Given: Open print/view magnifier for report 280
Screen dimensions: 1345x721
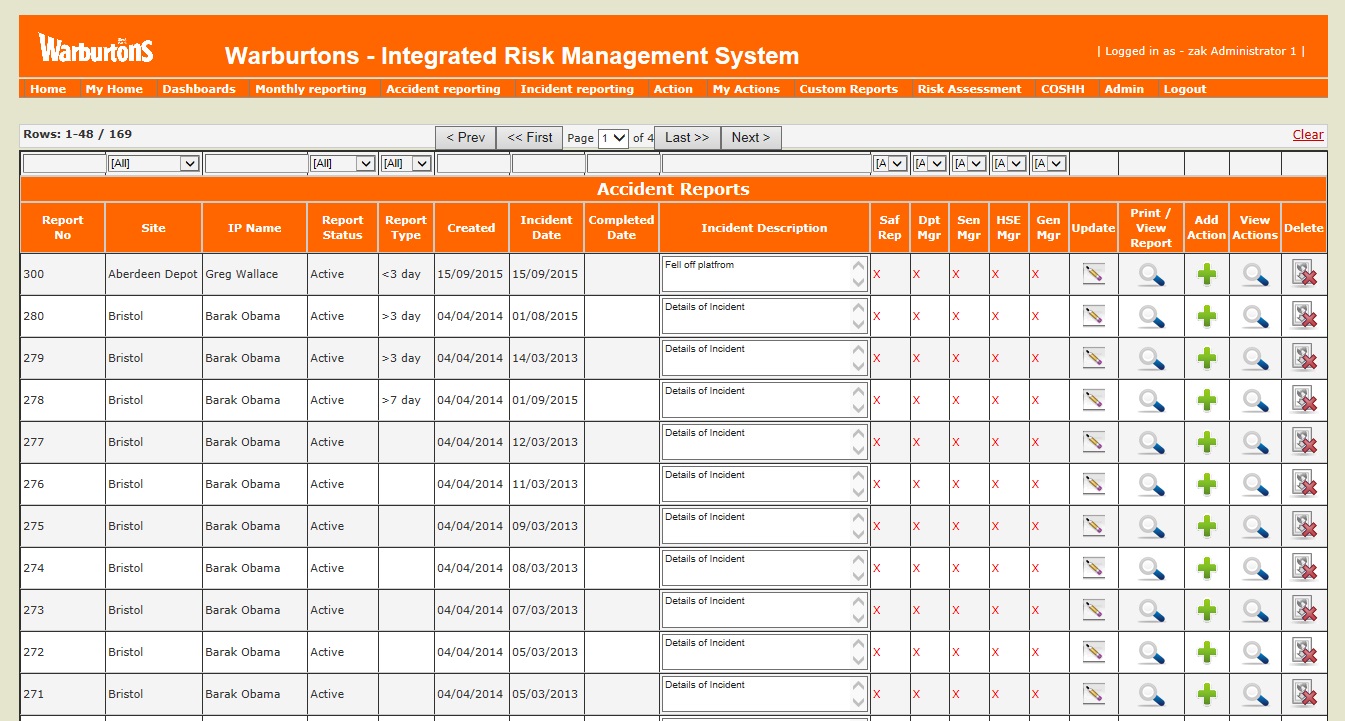Looking at the screenshot, I should pyautogui.click(x=1151, y=316).
